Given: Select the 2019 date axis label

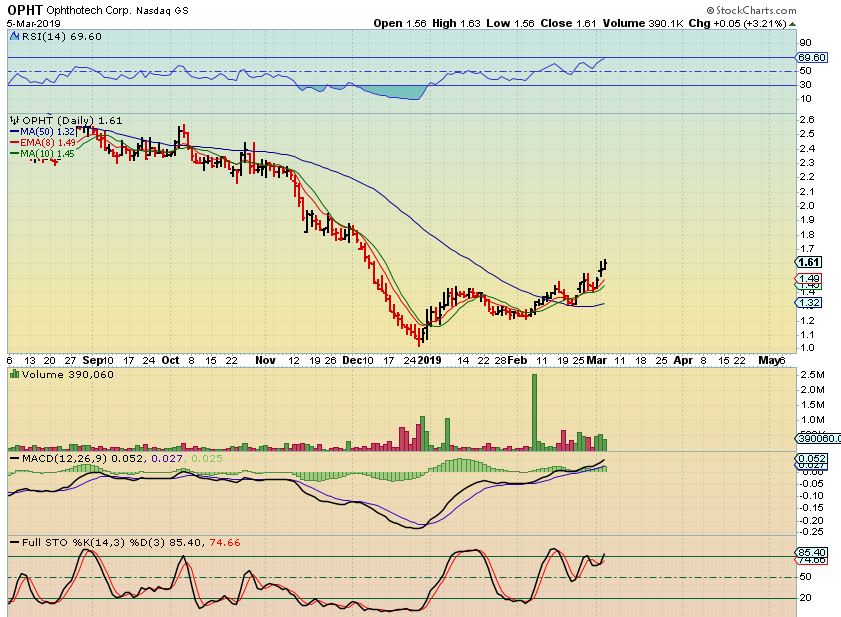Looking at the screenshot, I should (x=429, y=358).
